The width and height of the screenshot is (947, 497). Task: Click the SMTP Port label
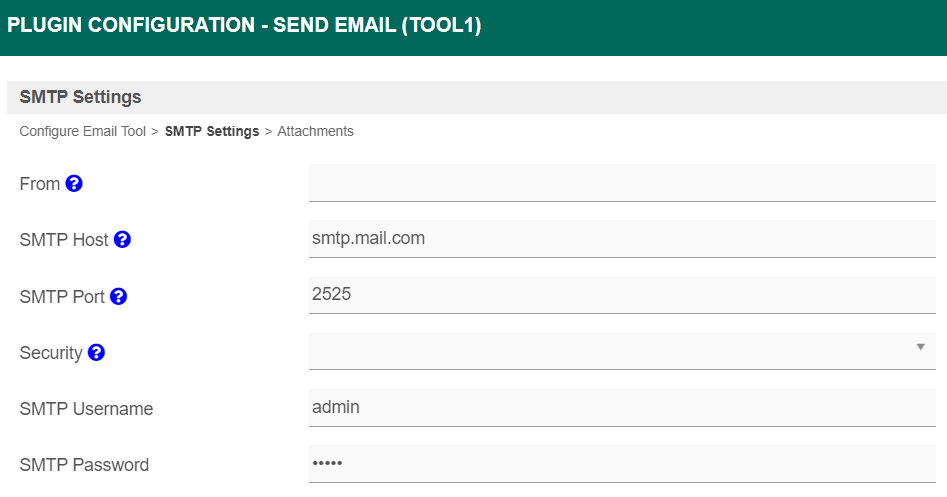point(62,297)
